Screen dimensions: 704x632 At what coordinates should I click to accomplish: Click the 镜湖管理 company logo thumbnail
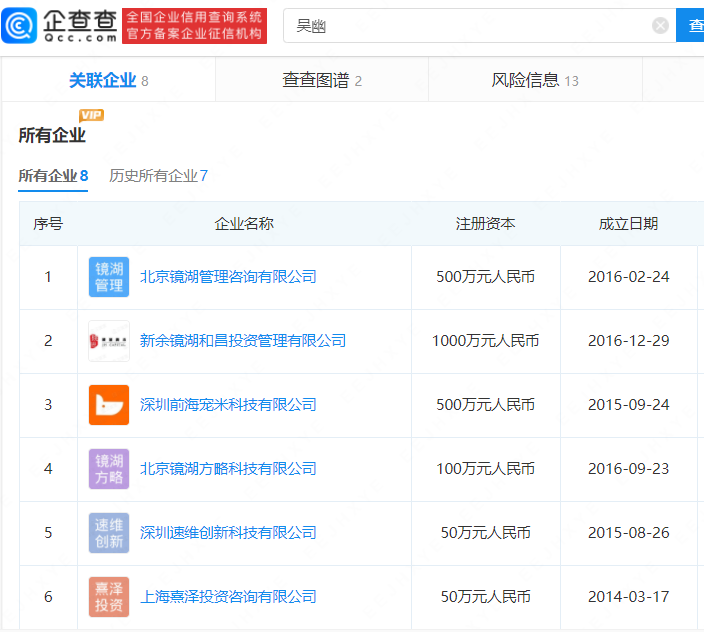[109, 277]
